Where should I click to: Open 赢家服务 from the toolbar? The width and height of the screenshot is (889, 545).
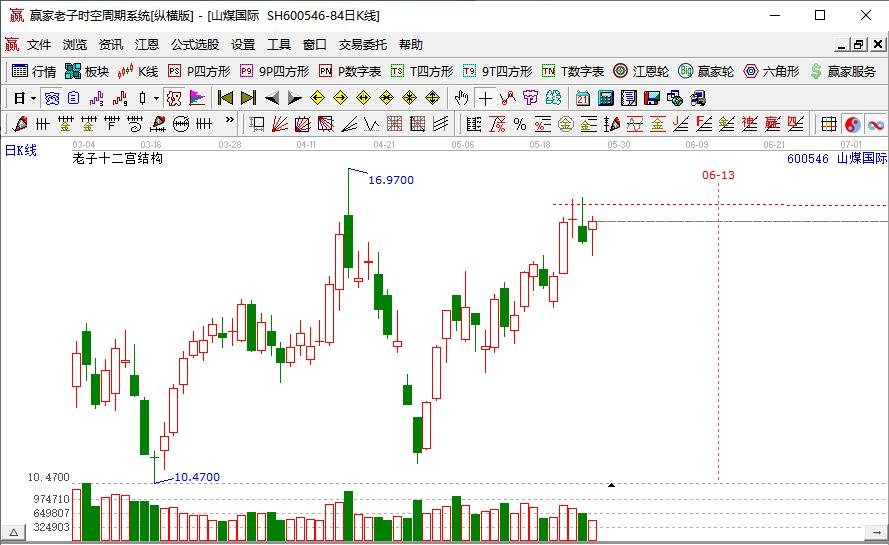click(x=843, y=71)
